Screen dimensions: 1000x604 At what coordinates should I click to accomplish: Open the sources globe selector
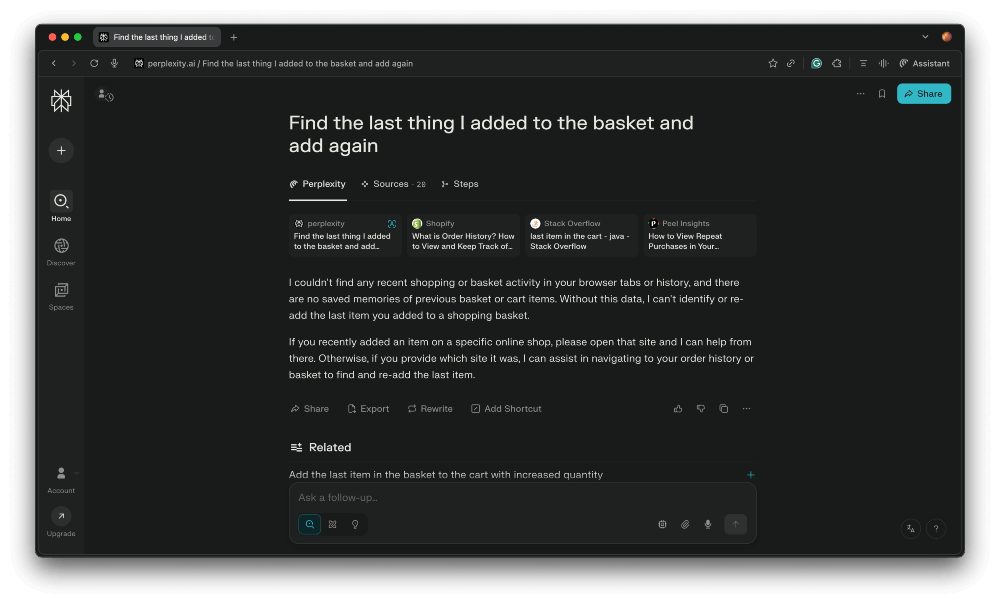pyautogui.click(x=663, y=524)
